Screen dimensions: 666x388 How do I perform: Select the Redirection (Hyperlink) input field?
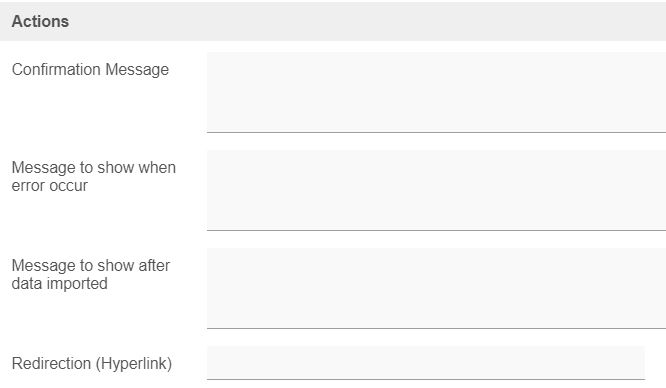[x=426, y=363]
